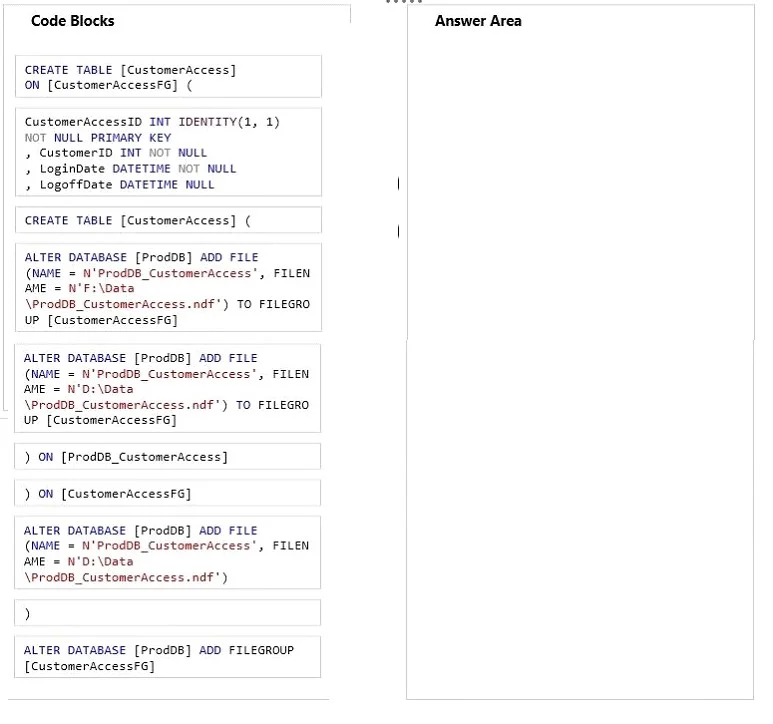Click bottom area of the Answer Area panel
The width and height of the screenshot is (773, 724).
click(x=580, y=641)
